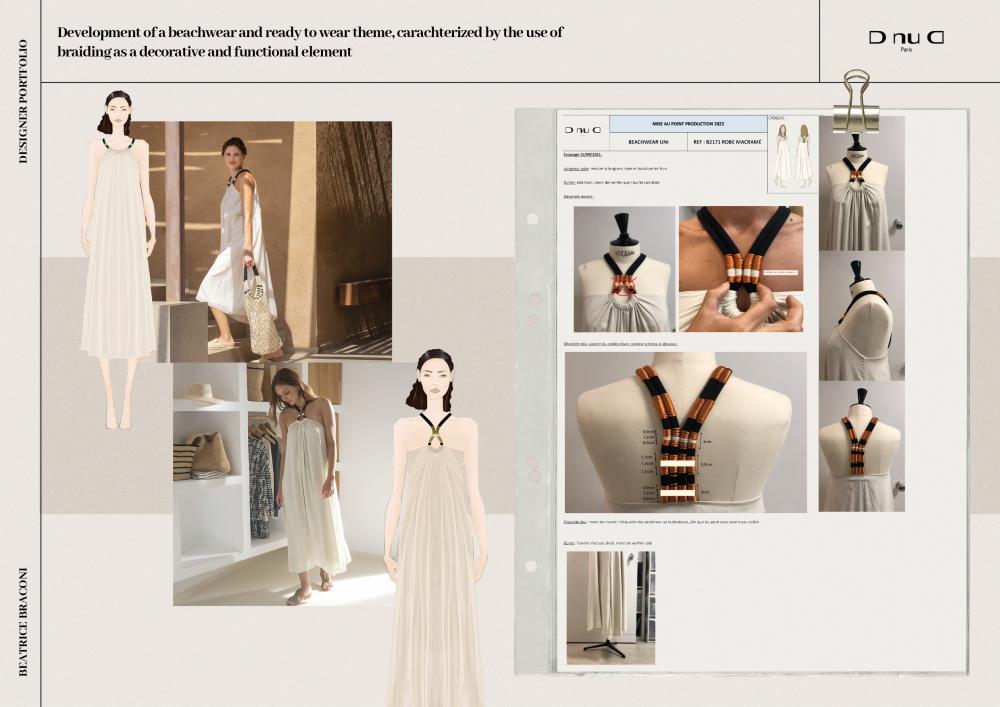Select the large halter dress illustration
The width and height of the screenshot is (1000, 707).
[436, 530]
